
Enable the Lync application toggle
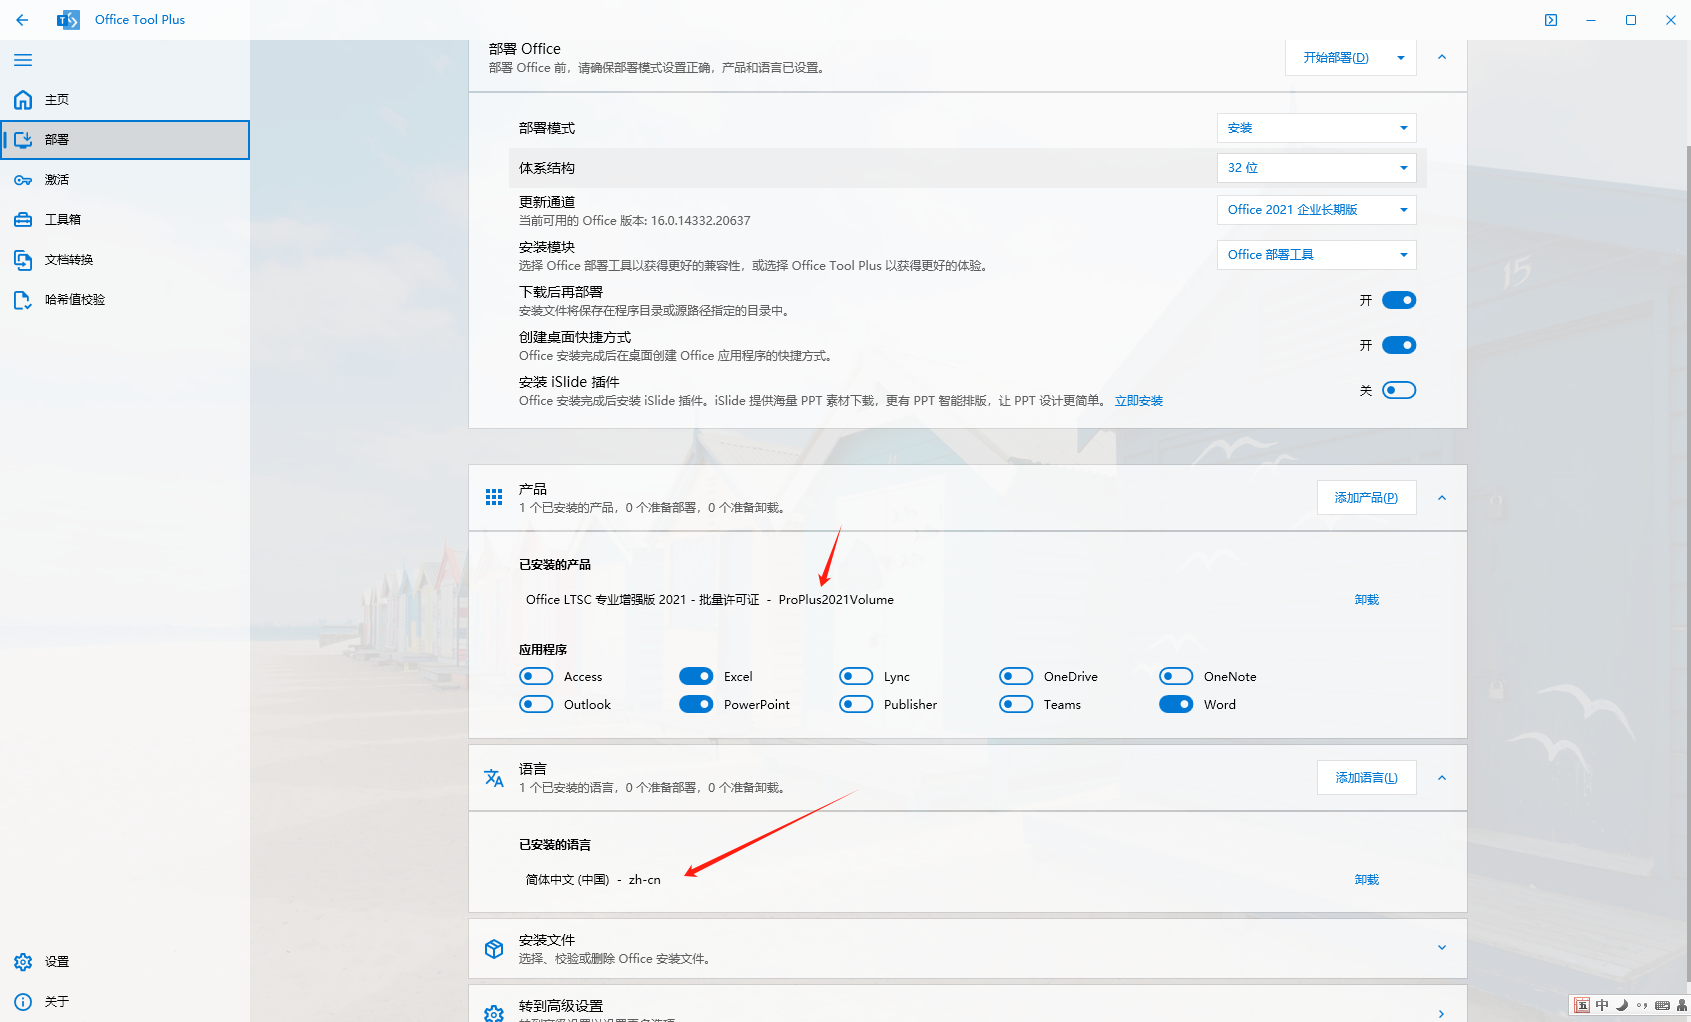click(x=856, y=676)
